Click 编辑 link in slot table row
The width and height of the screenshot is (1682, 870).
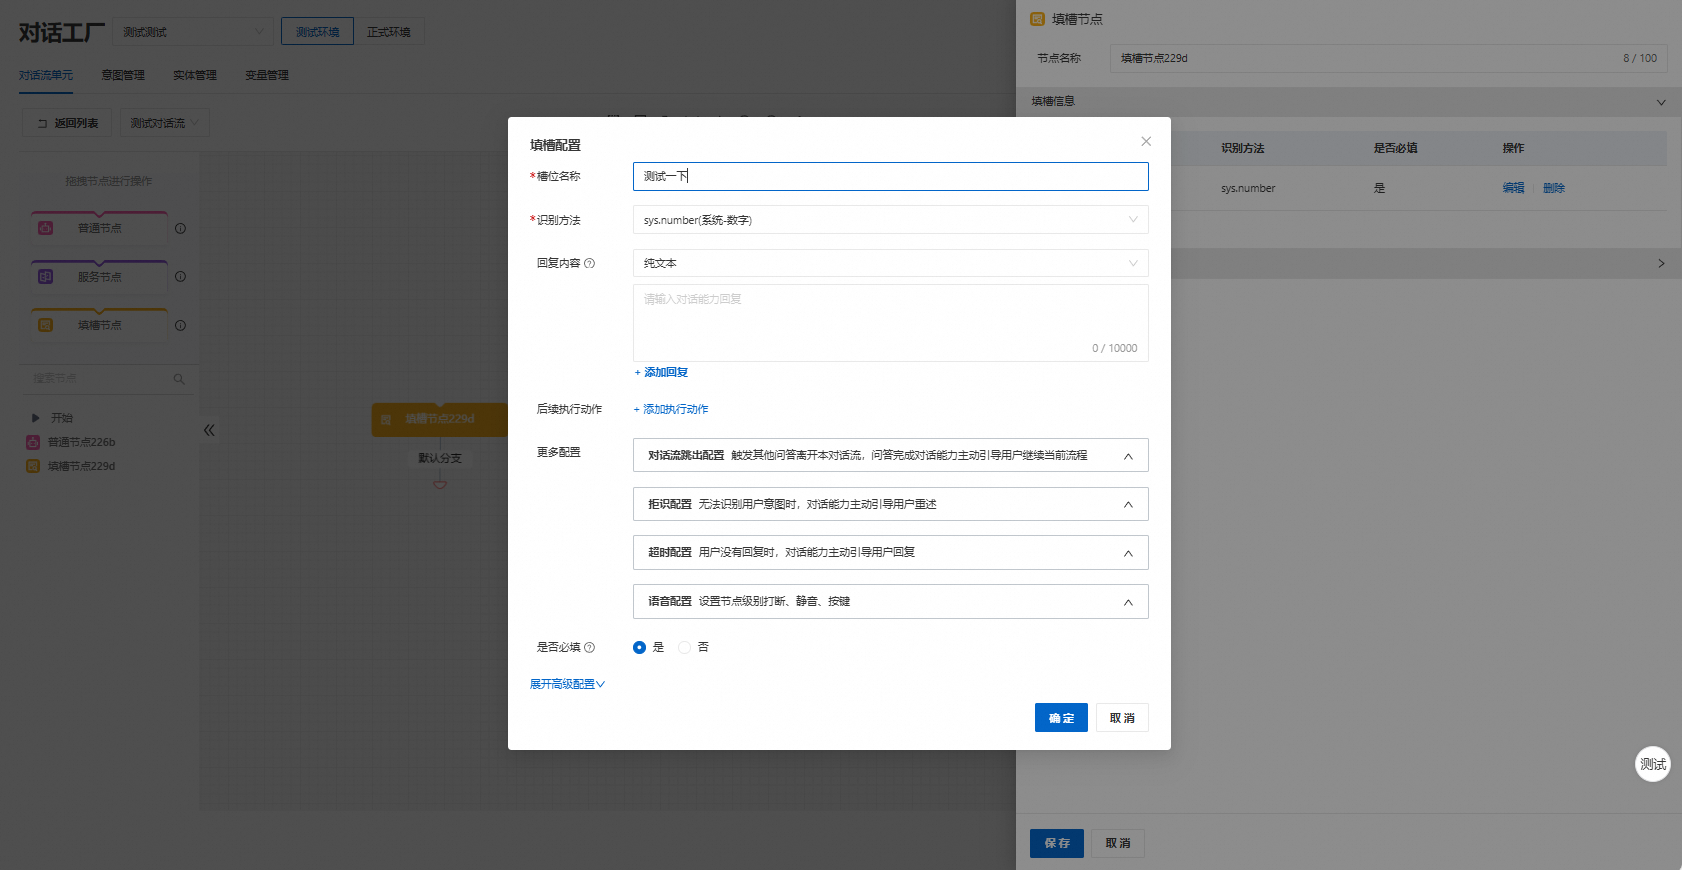pyautogui.click(x=1513, y=188)
